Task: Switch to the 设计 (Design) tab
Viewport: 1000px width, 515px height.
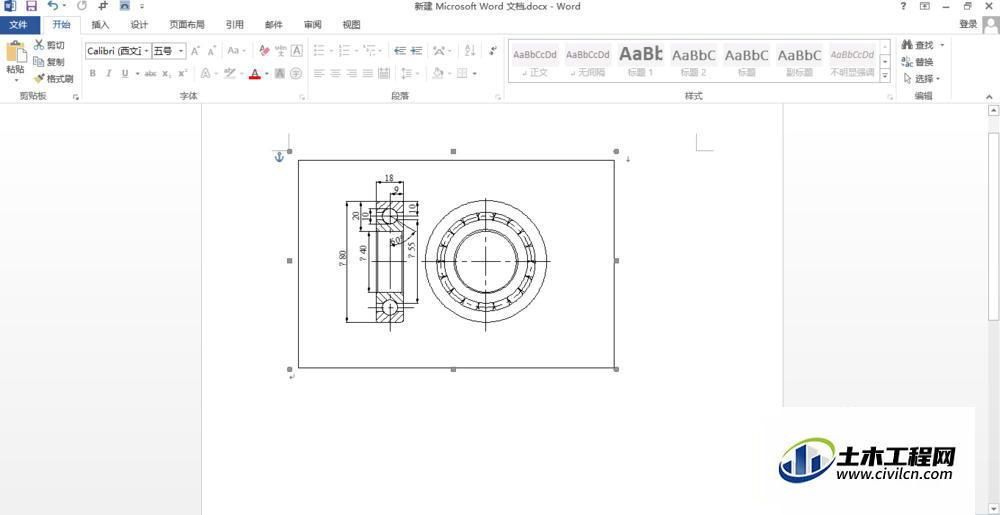Action: coord(139,25)
